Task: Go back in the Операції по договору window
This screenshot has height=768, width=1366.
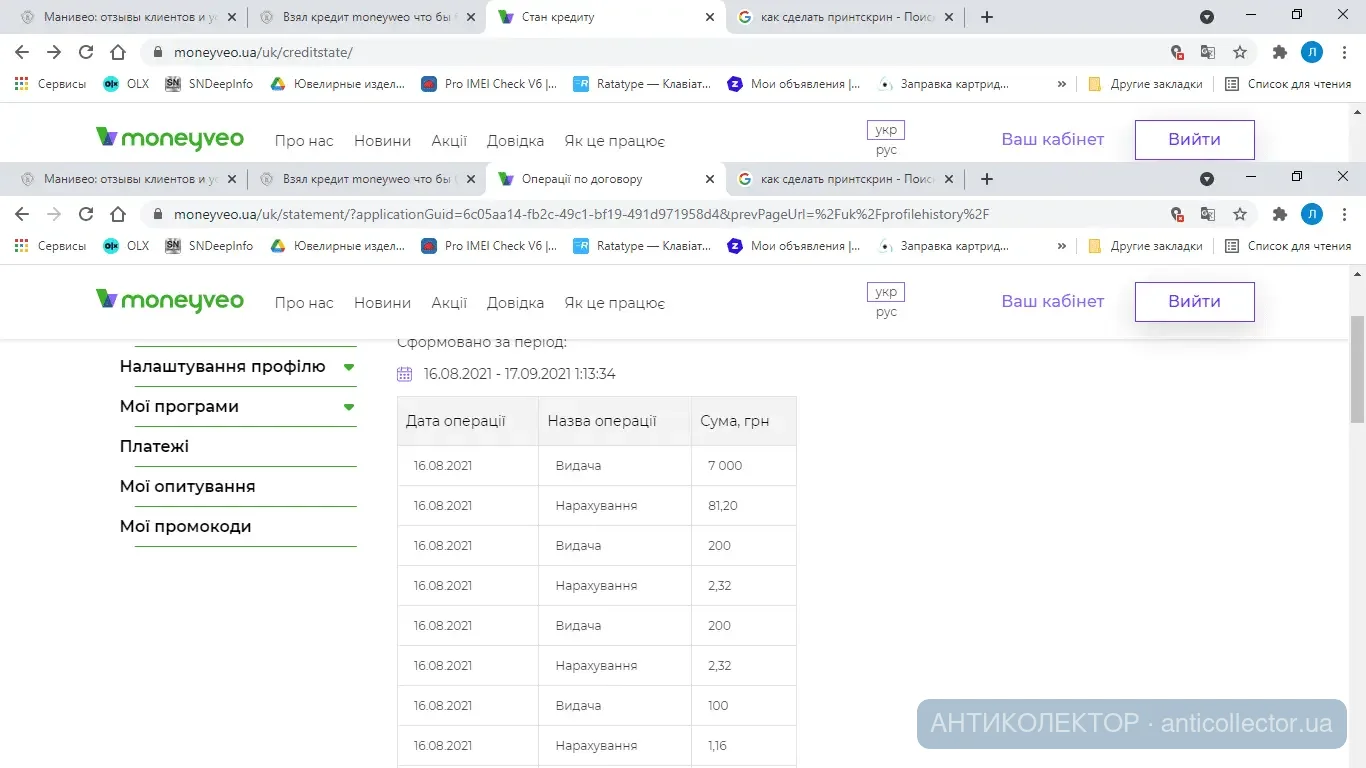Action: click(22, 214)
